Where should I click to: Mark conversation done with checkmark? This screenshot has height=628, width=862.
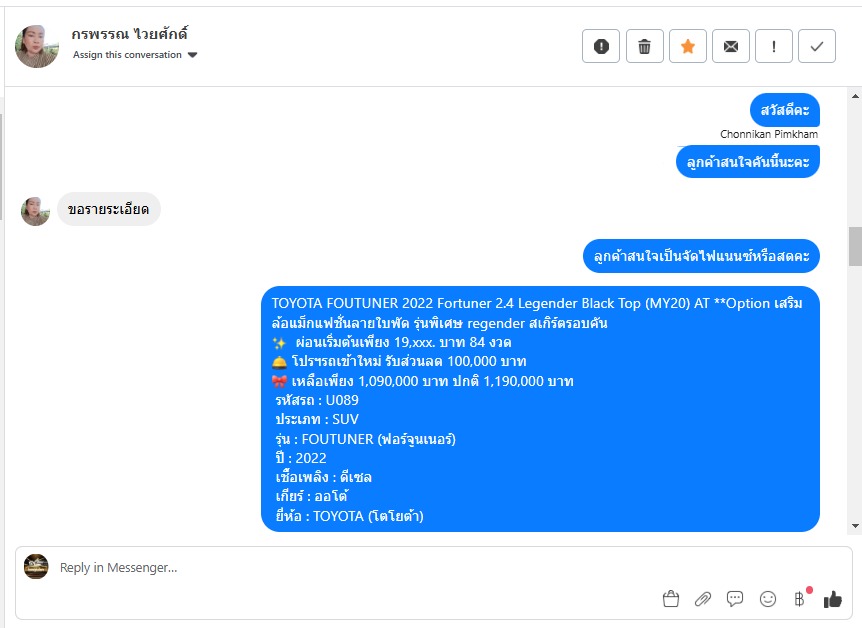(817, 46)
